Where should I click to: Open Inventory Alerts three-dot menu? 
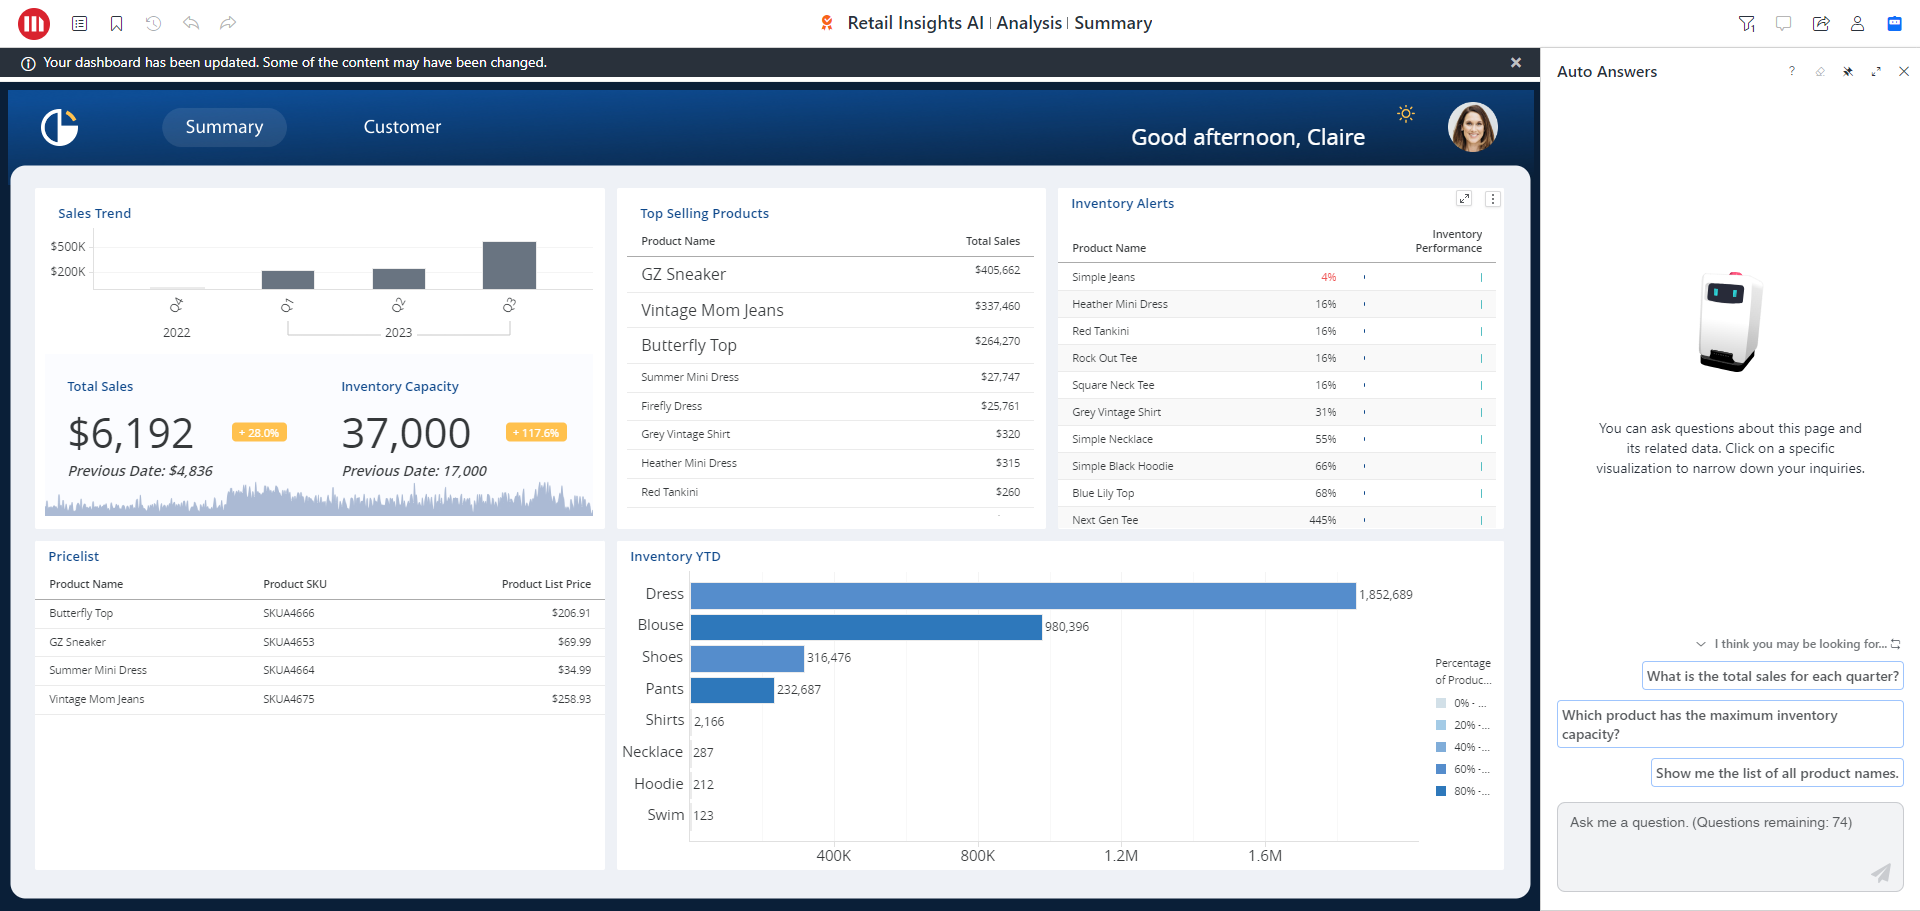click(1493, 199)
